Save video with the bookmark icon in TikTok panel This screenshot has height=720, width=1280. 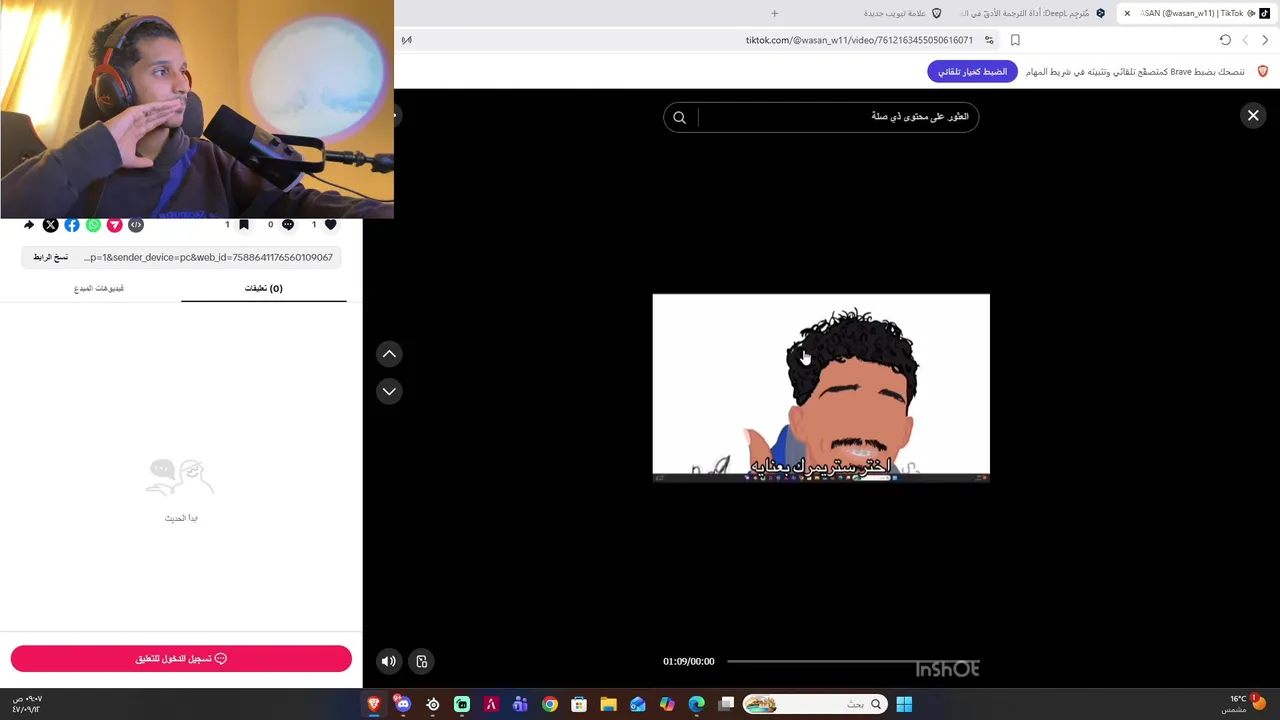point(243,225)
